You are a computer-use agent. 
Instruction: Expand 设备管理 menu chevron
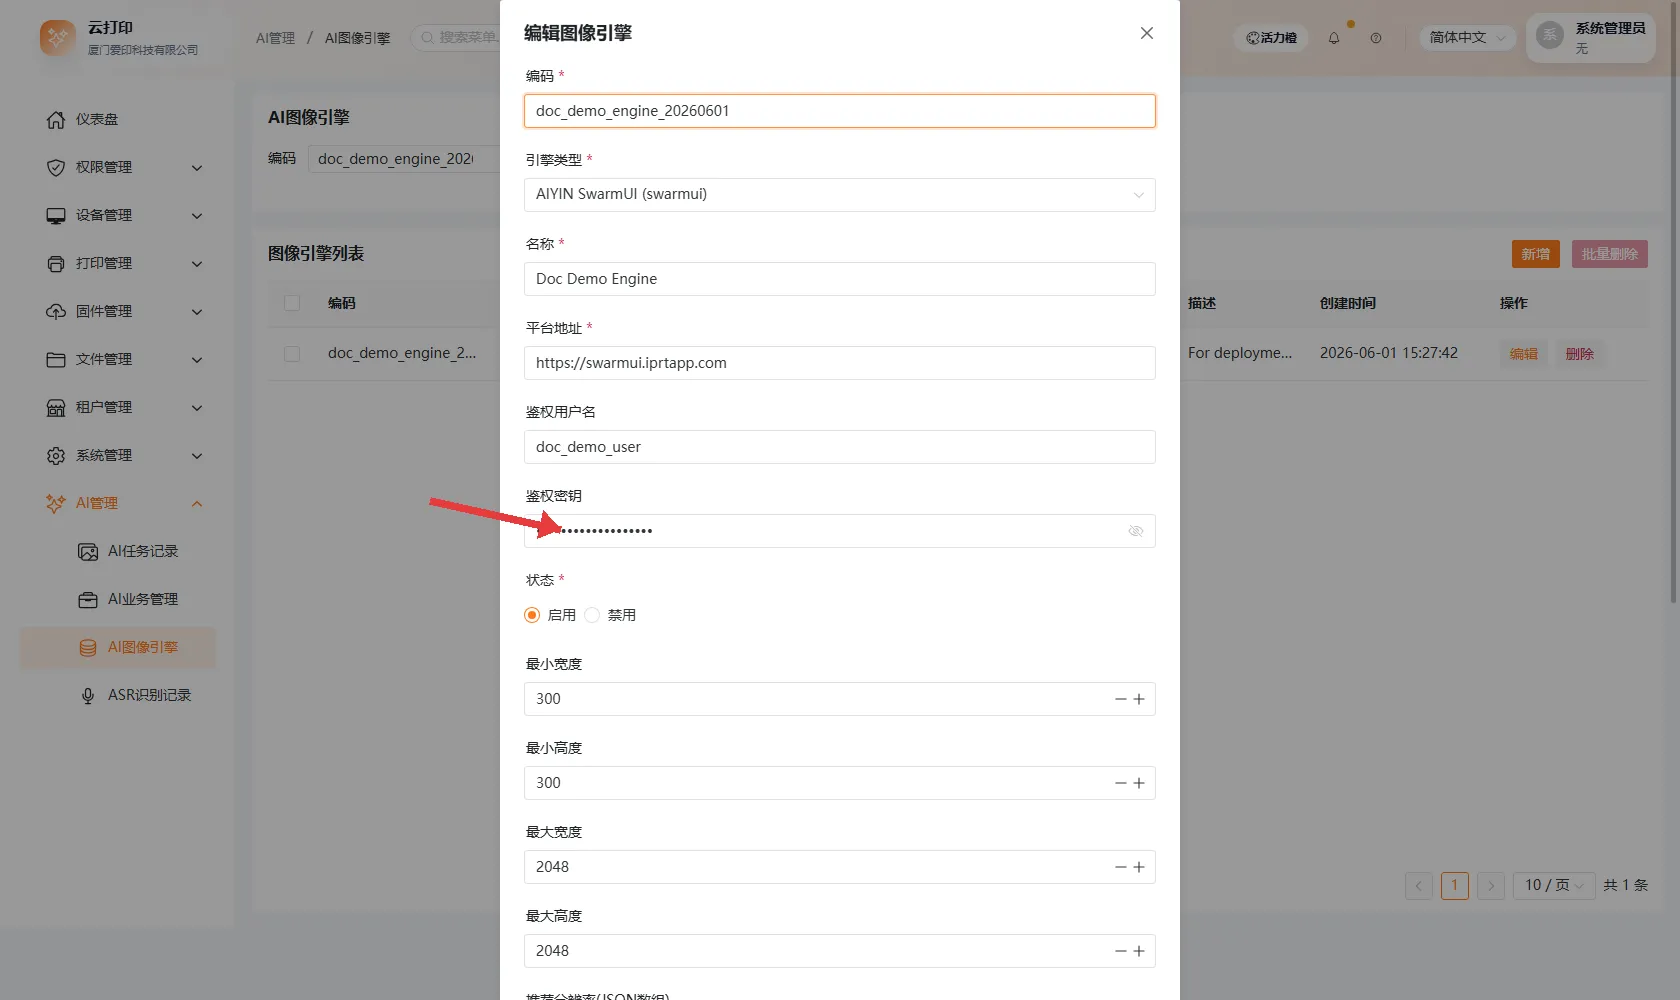tap(197, 216)
